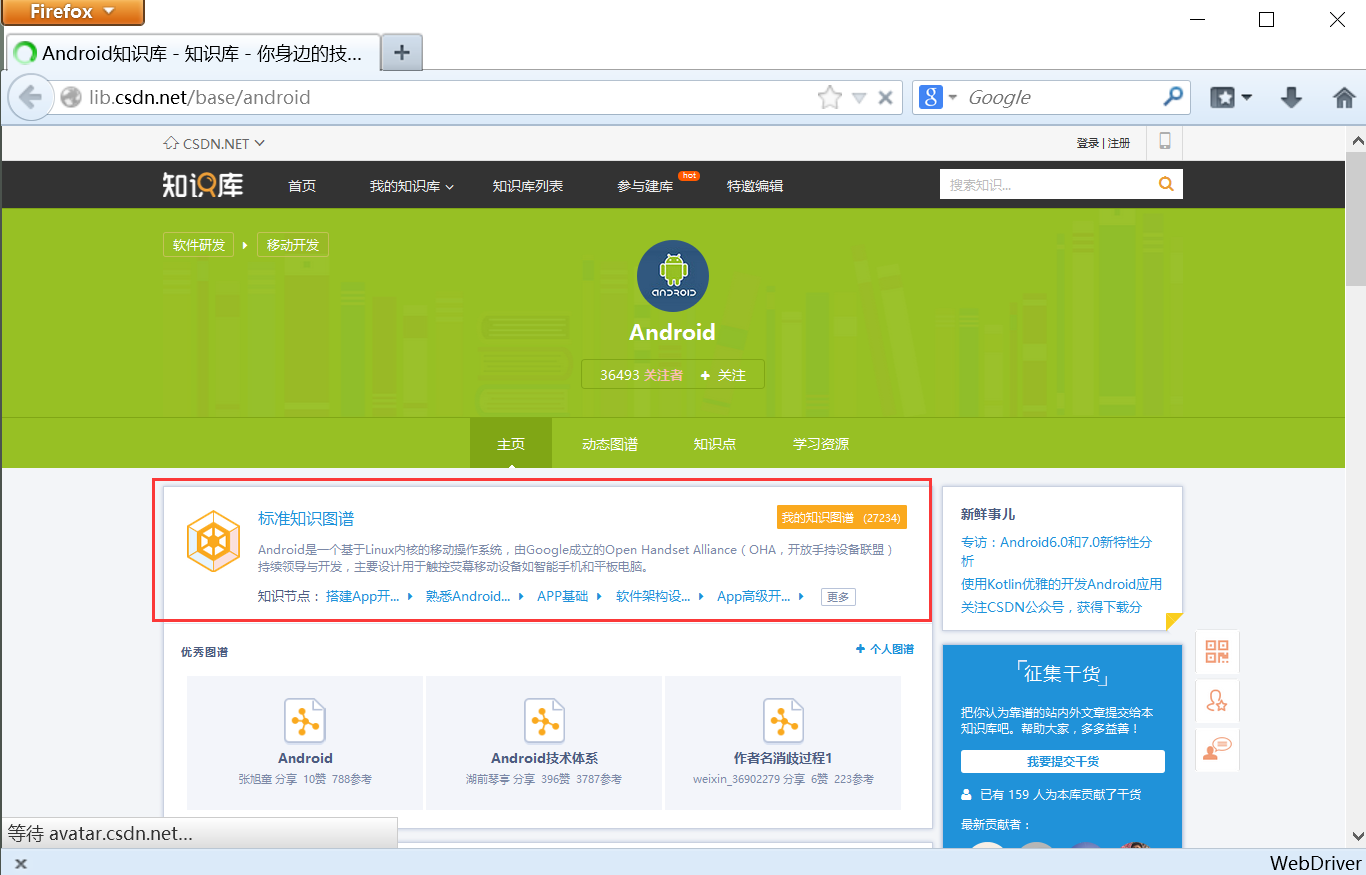
Task: Switch to the 知识点 tab
Action: (715, 443)
